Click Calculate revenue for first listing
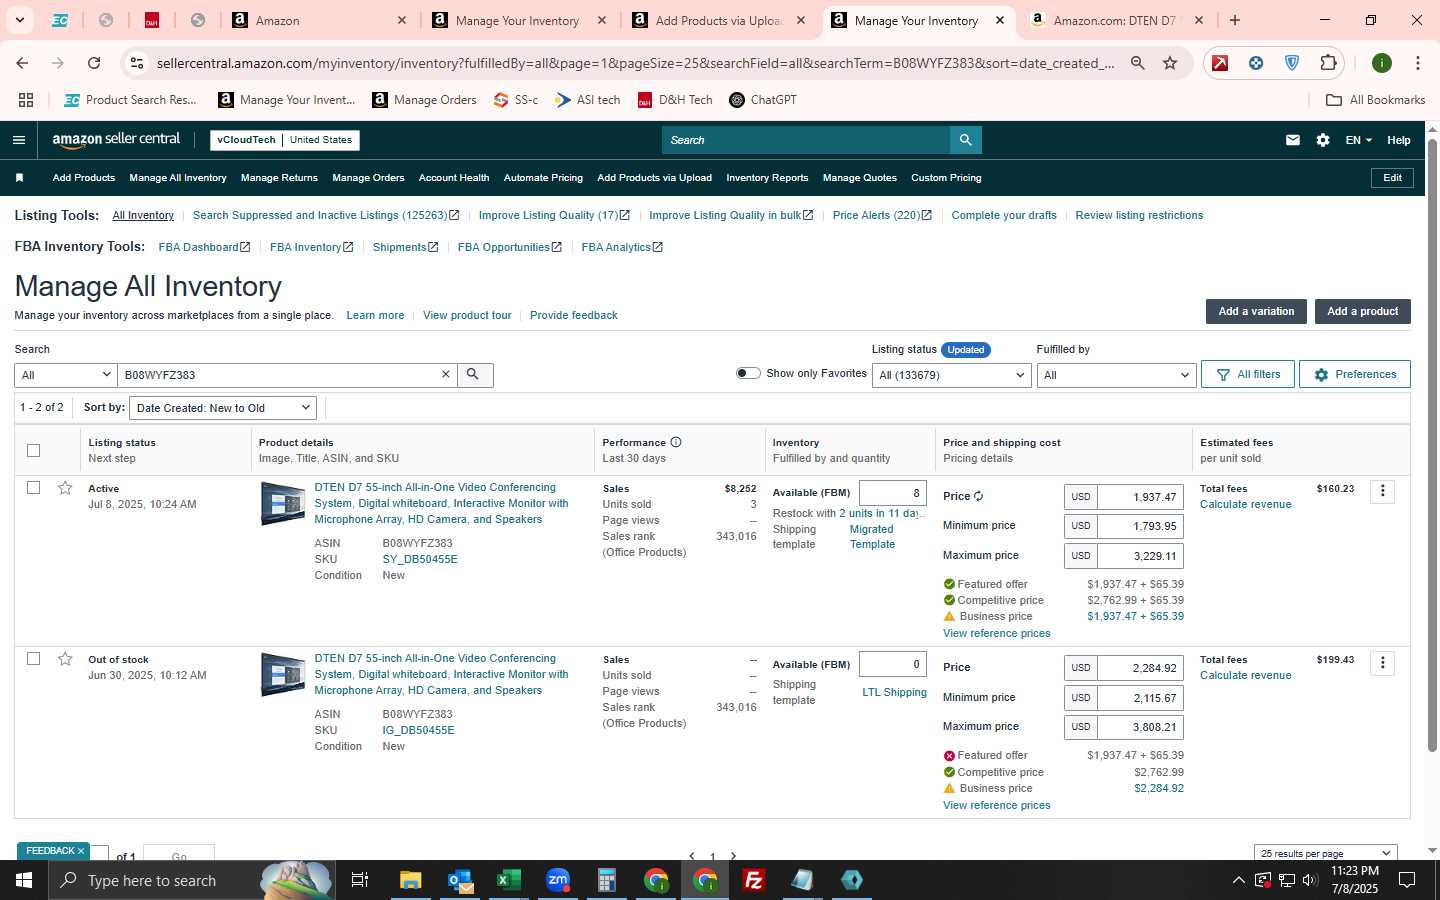Screen dimensions: 1440x900 1245,504
